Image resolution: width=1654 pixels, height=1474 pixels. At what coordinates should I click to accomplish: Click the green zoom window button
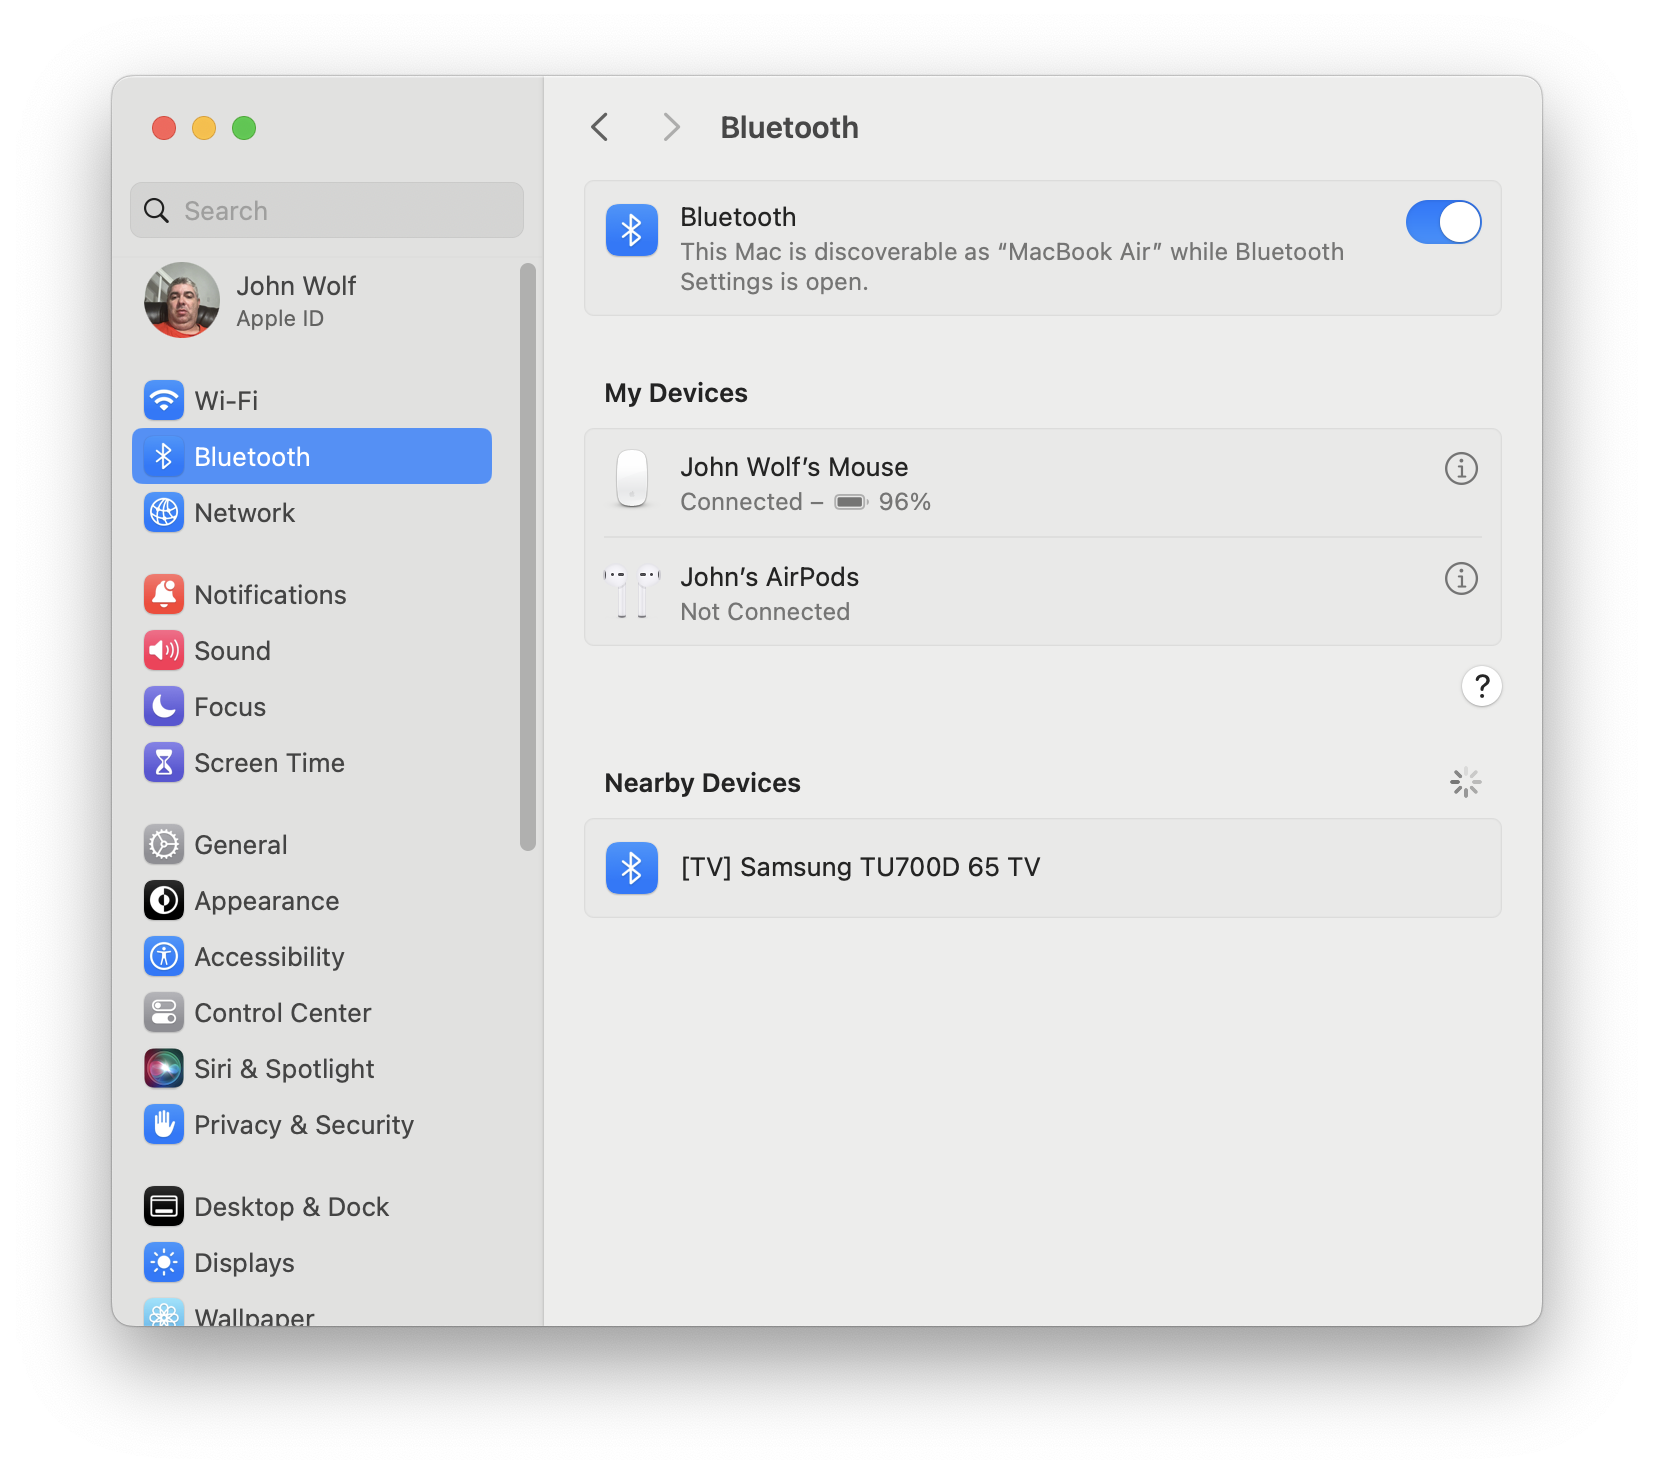click(x=244, y=128)
